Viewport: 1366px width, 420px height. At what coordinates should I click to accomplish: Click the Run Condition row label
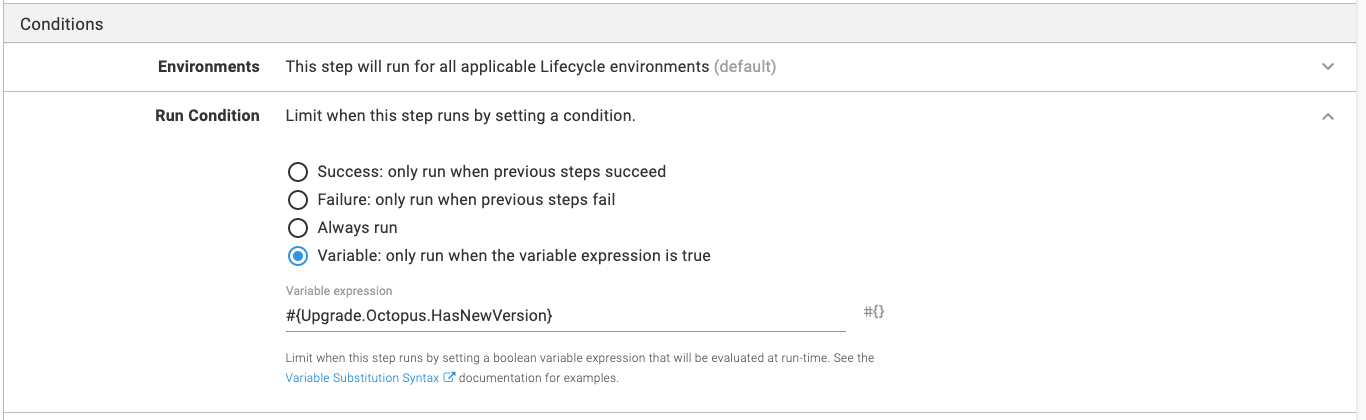(x=207, y=116)
